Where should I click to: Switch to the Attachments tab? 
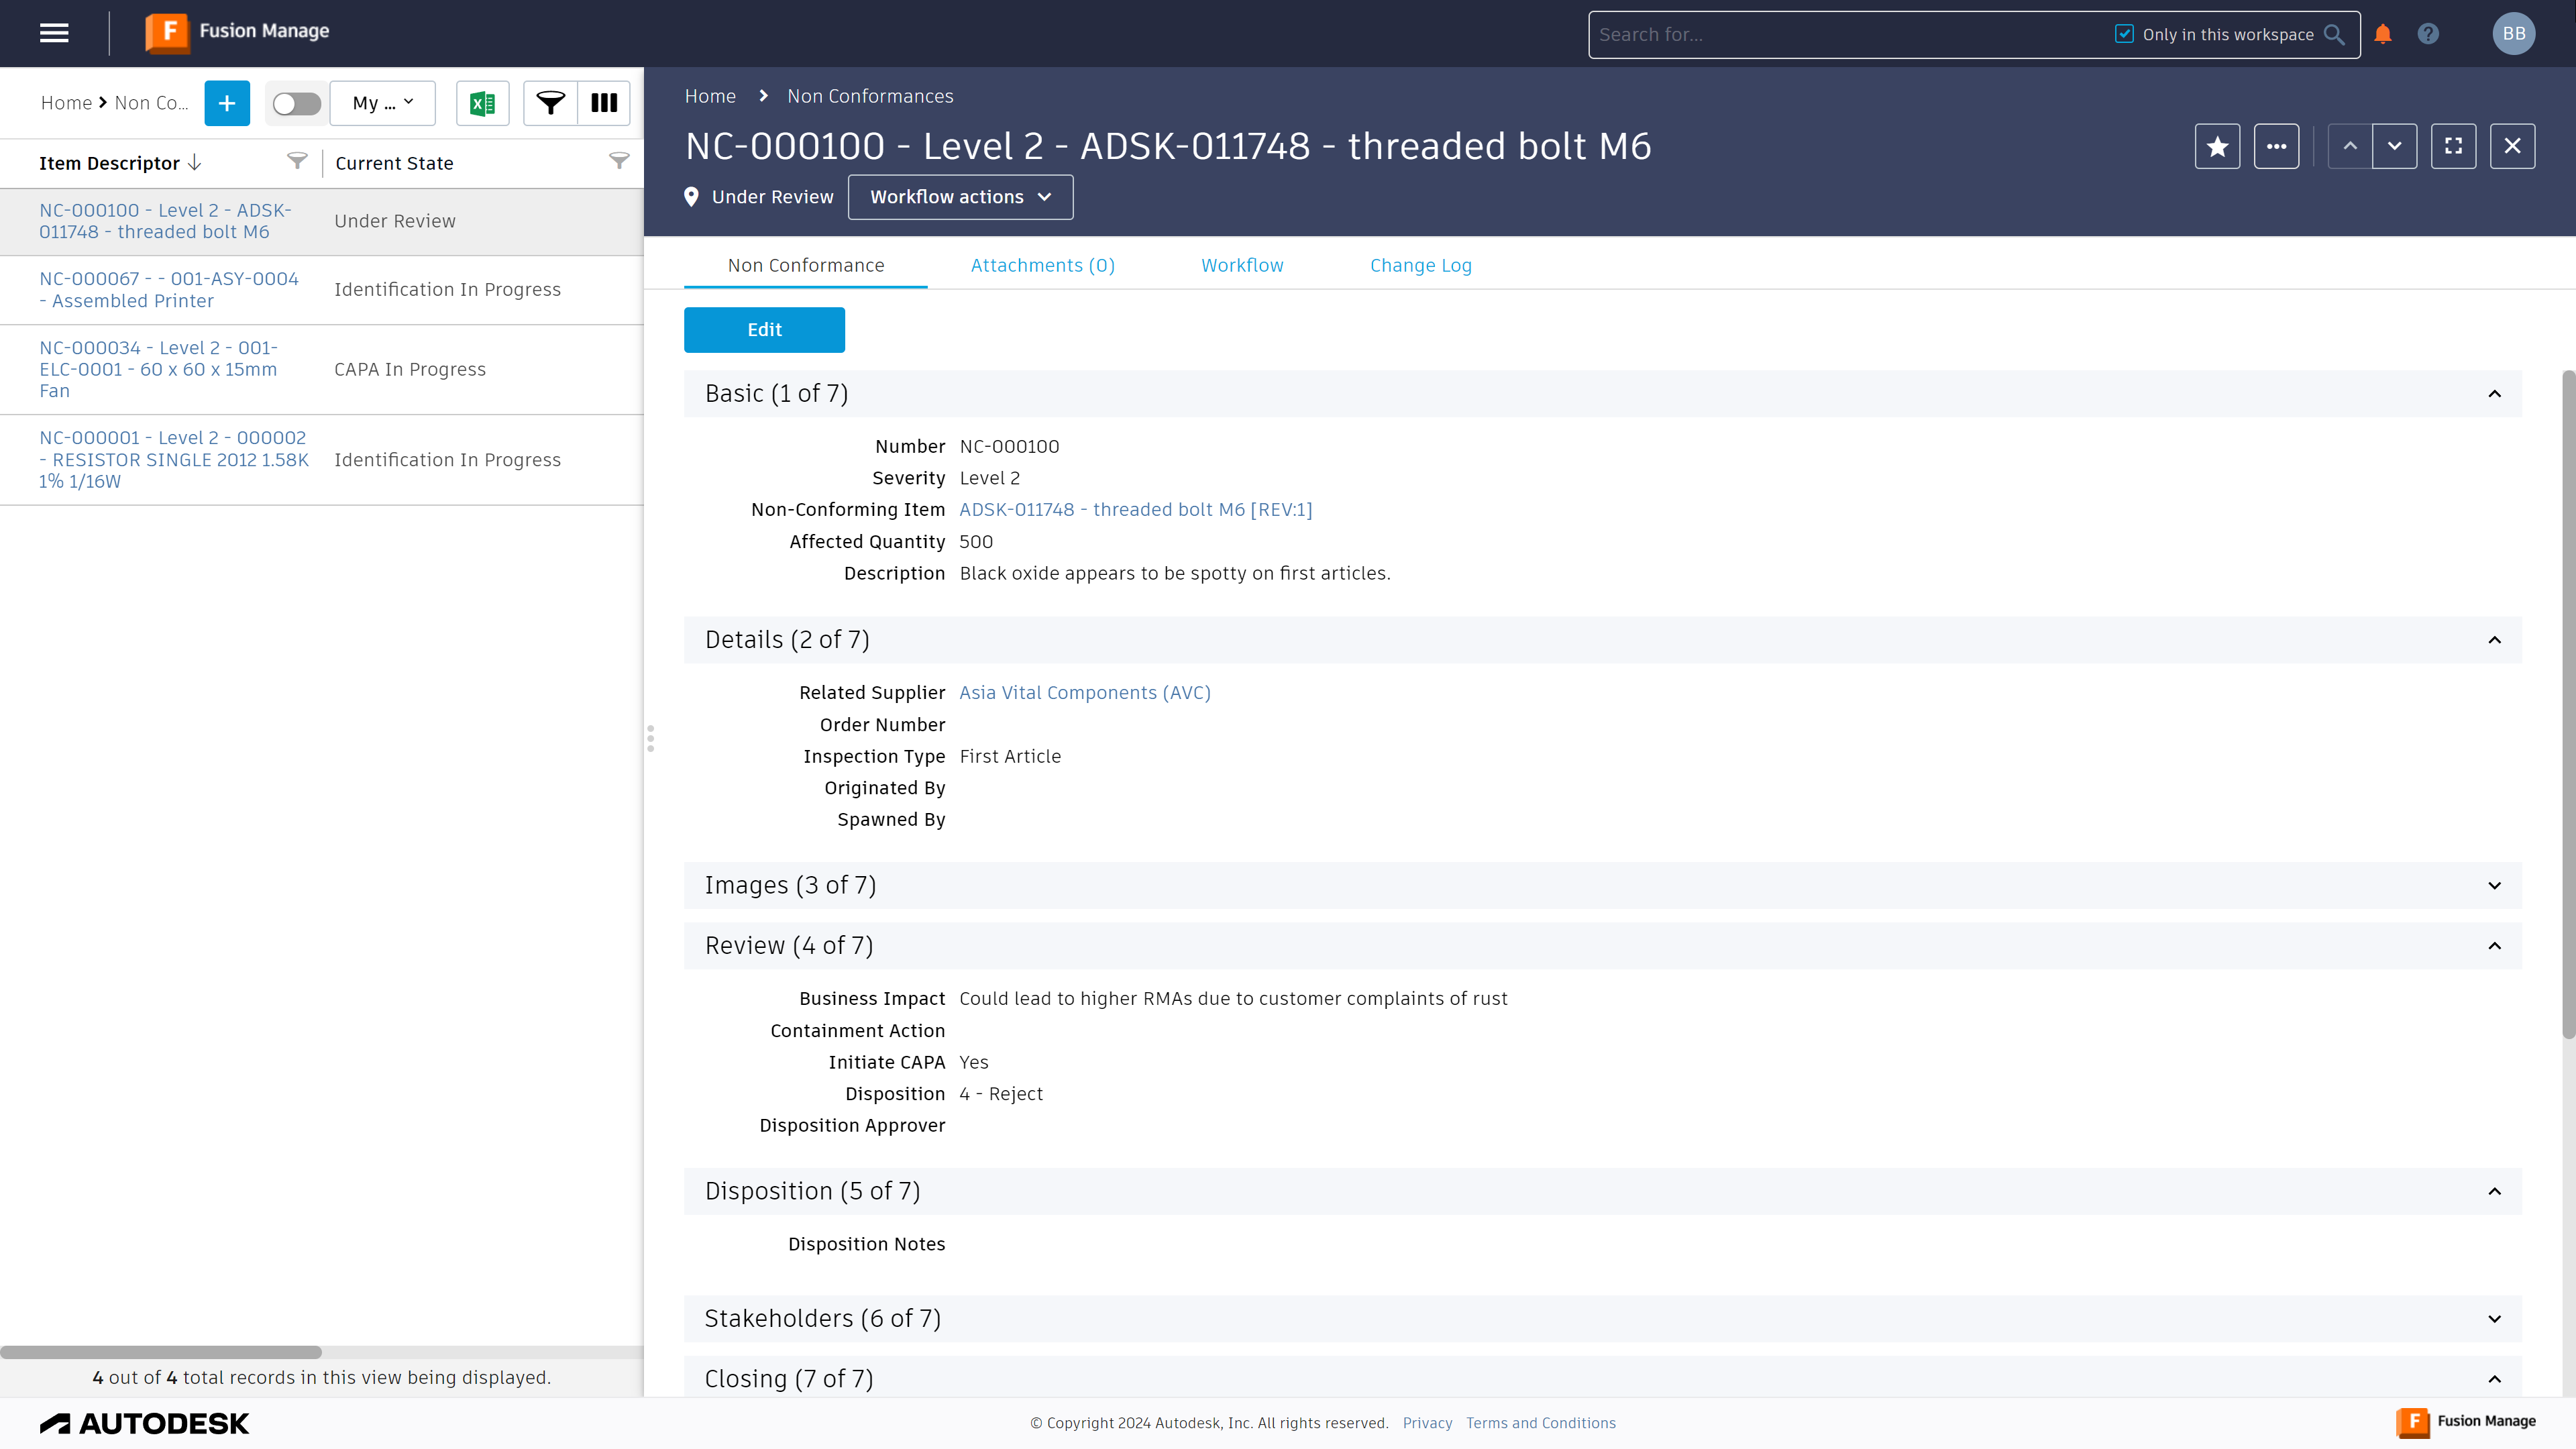point(1042,265)
